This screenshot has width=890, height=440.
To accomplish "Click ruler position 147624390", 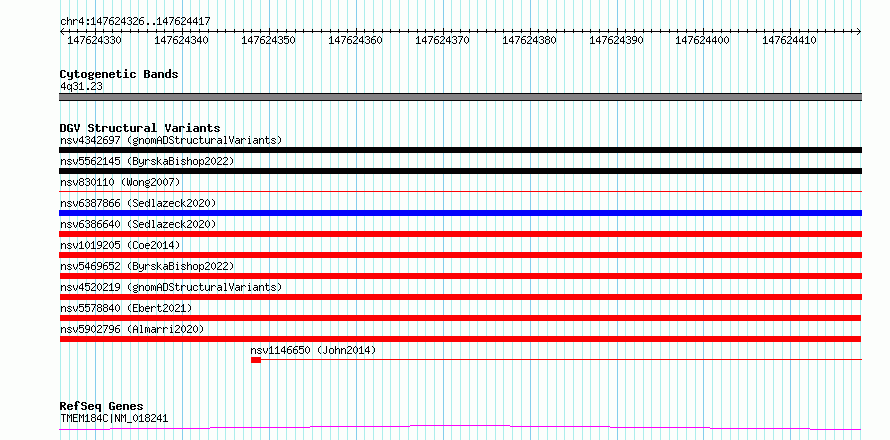I will [616, 40].
